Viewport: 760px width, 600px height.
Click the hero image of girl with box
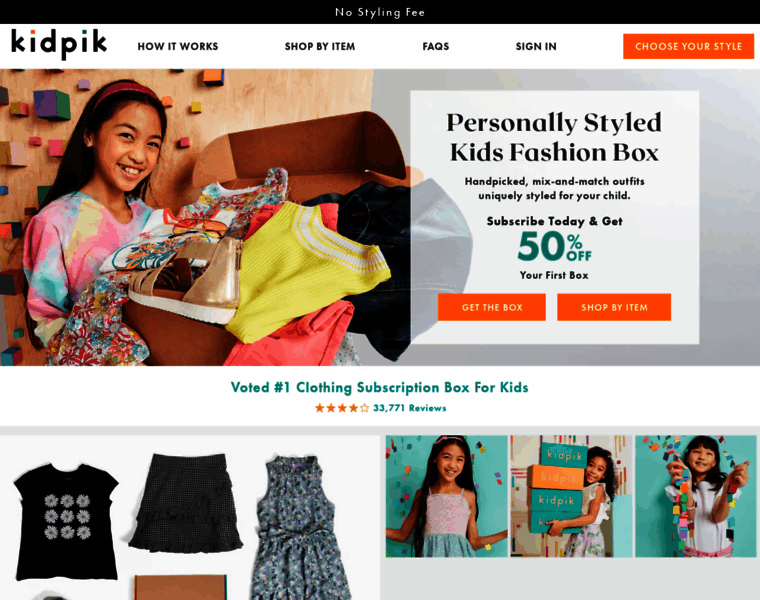click(204, 218)
